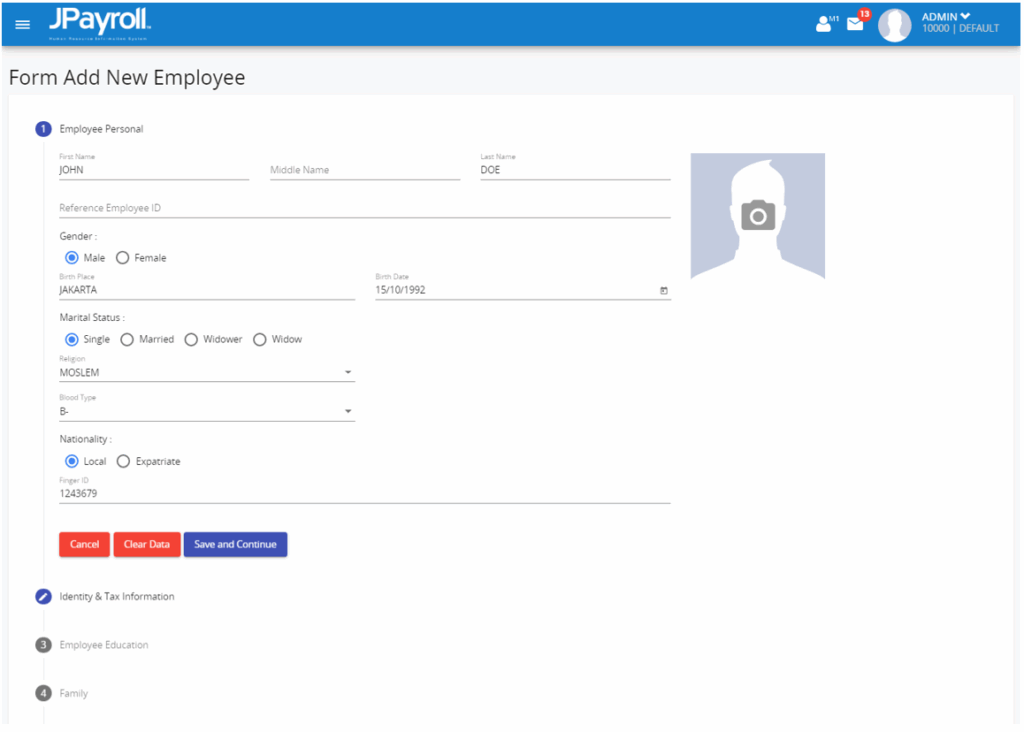Open the Blood Type dropdown
This screenshot has height=732, width=1024.
pyautogui.click(x=348, y=410)
